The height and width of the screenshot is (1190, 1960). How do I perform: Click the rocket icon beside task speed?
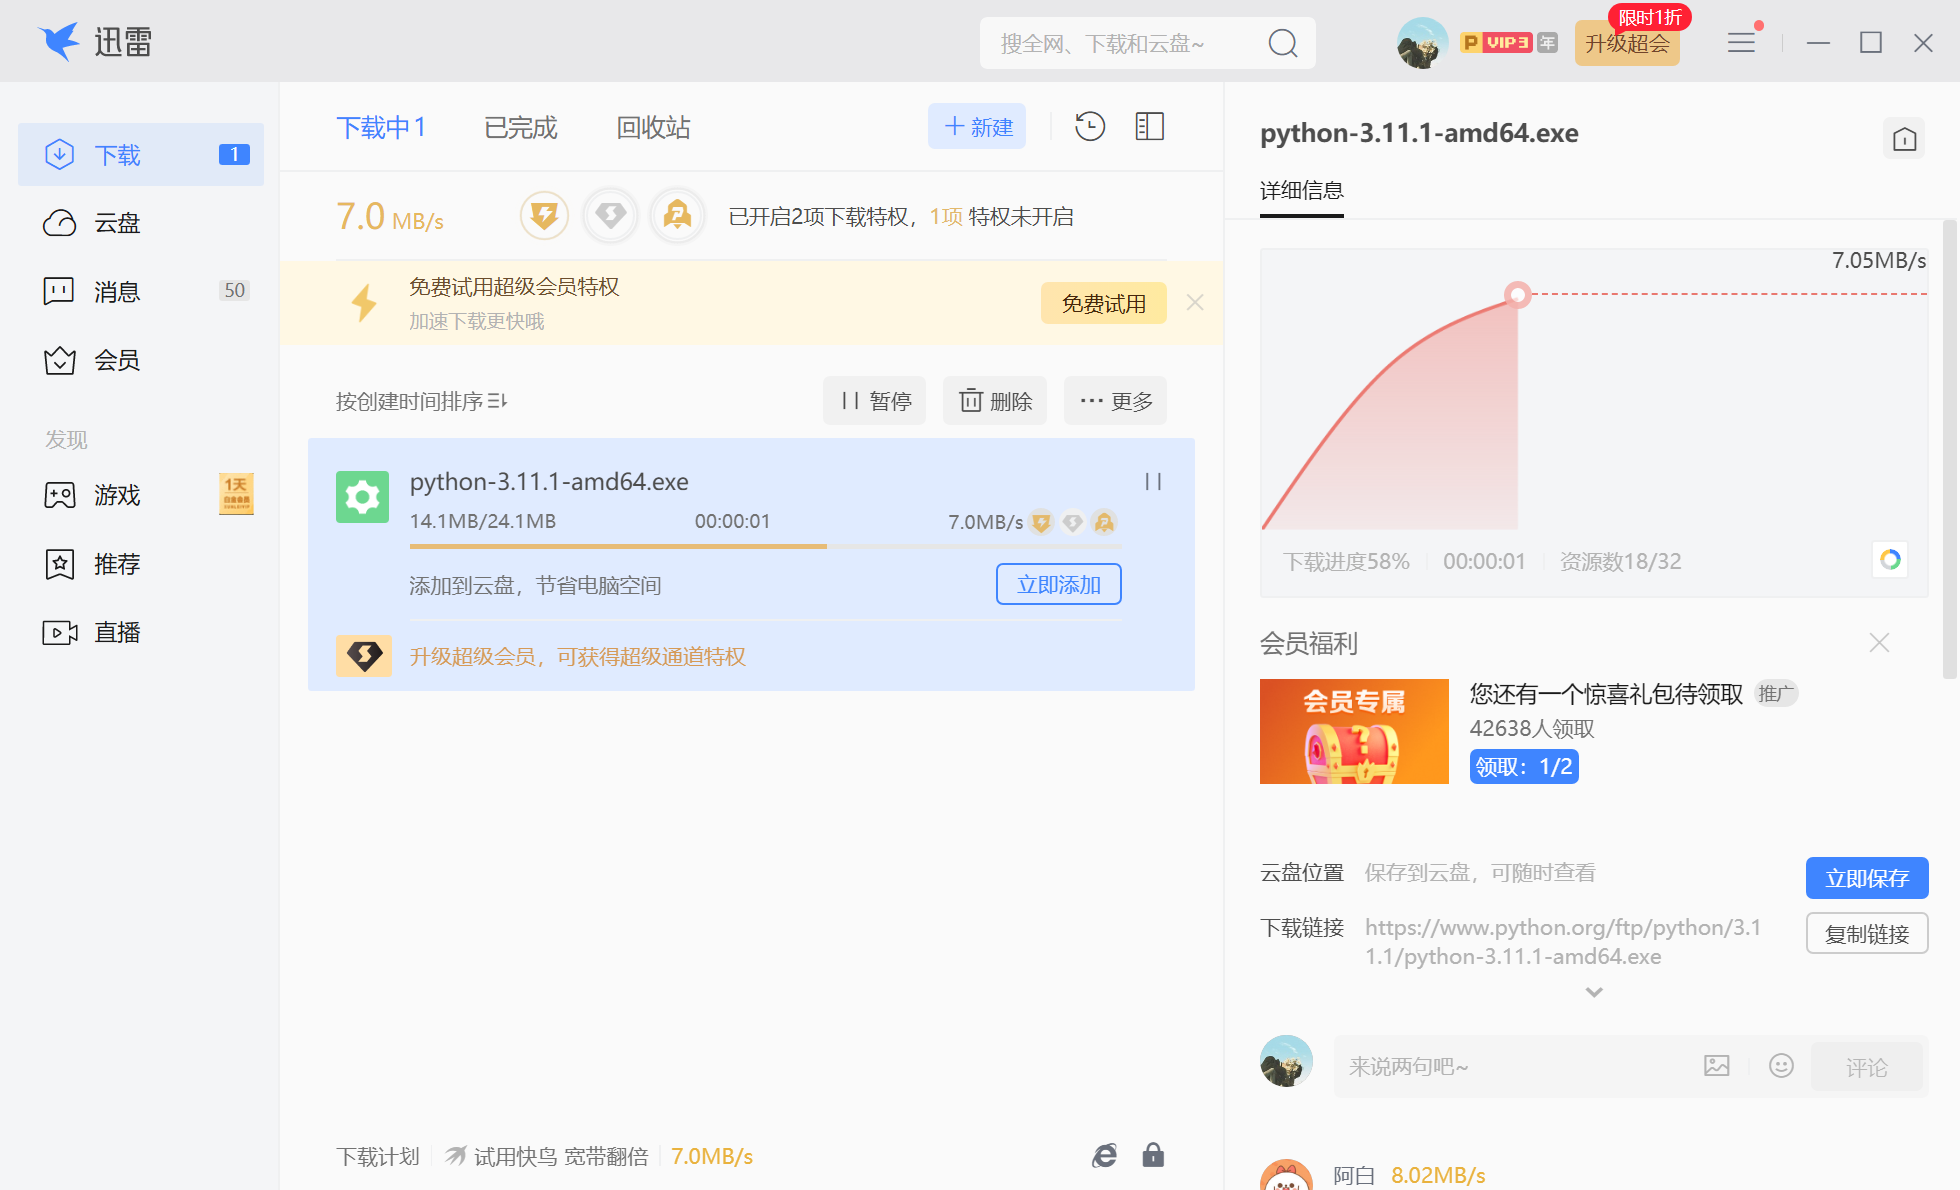1104,522
